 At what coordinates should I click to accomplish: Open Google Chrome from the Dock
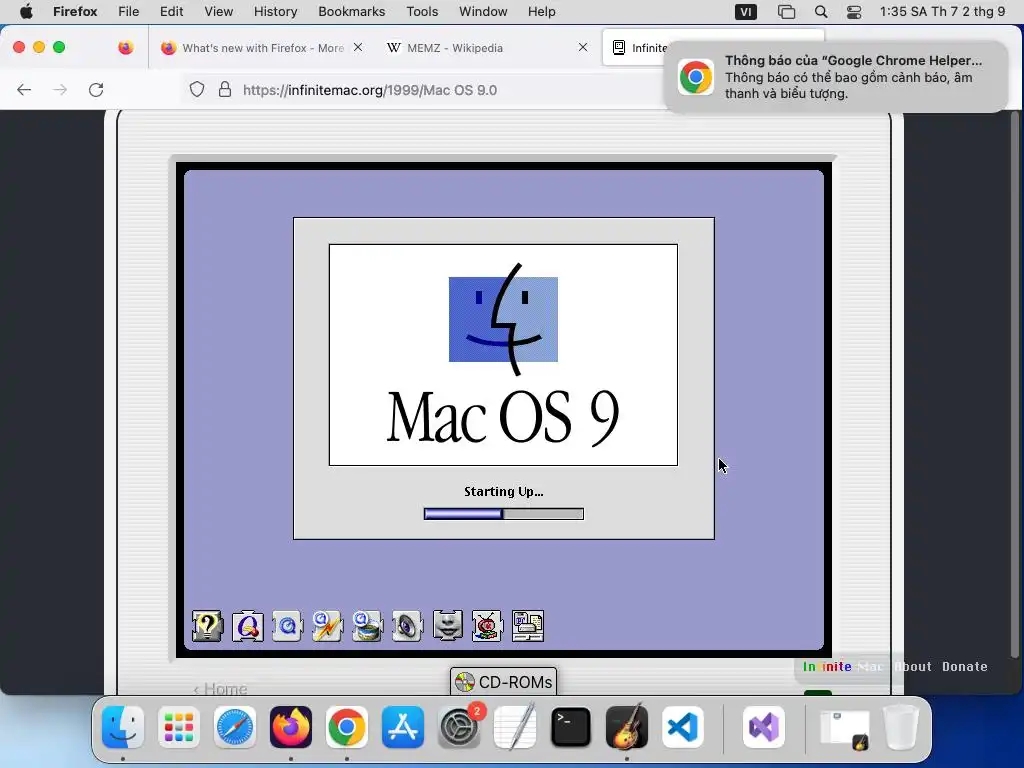tap(347, 727)
